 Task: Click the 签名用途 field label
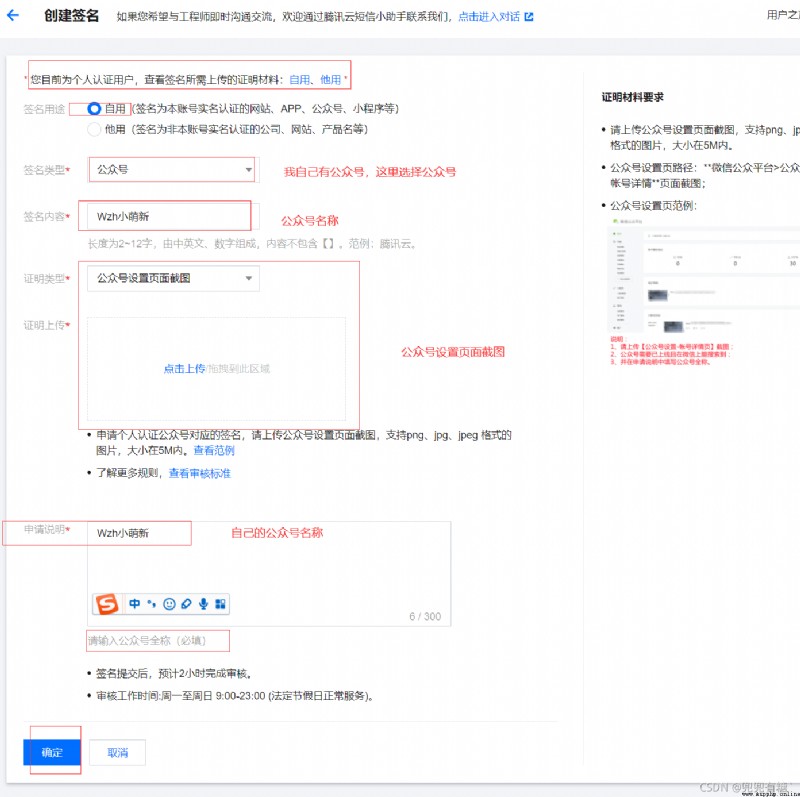(x=44, y=109)
